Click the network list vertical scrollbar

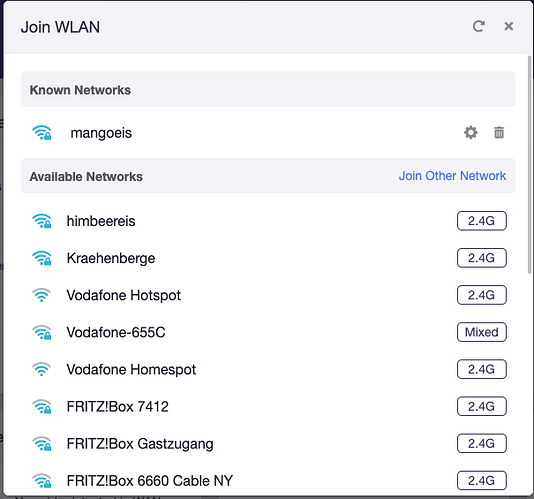[529, 164]
